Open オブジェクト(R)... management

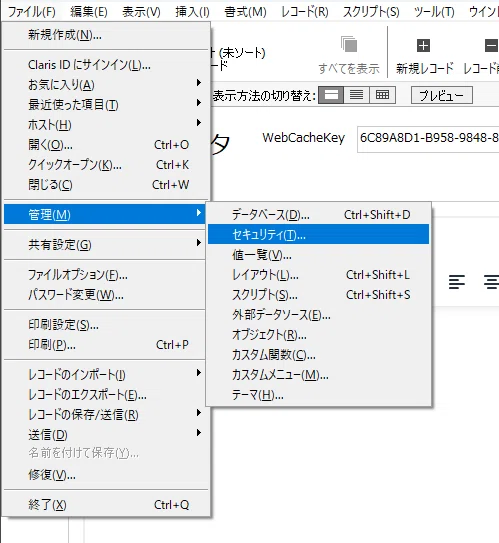tap(318, 335)
